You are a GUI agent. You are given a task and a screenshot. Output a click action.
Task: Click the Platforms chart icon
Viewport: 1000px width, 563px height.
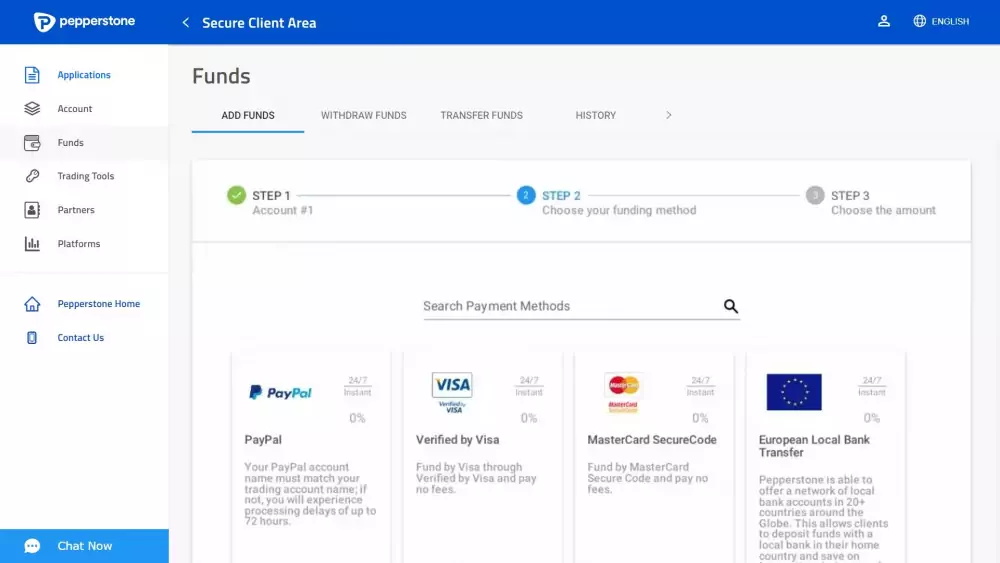32,244
